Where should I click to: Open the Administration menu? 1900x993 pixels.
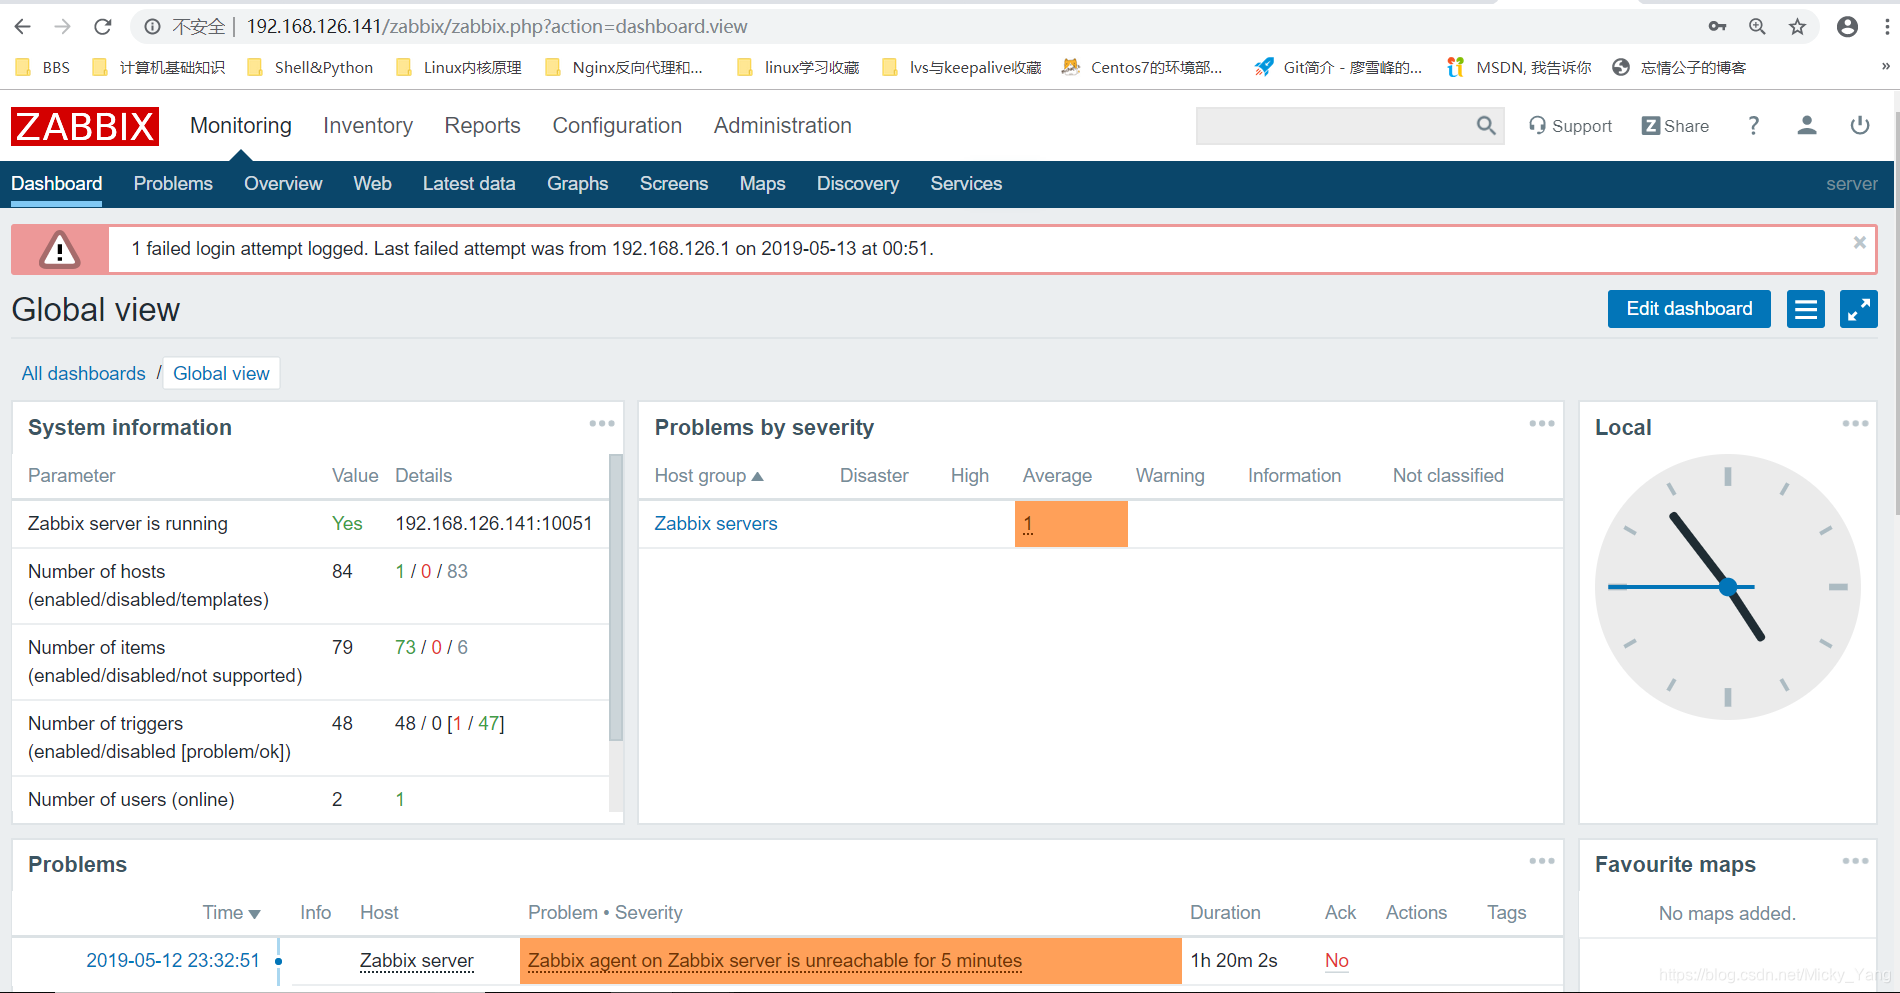pyautogui.click(x=783, y=126)
